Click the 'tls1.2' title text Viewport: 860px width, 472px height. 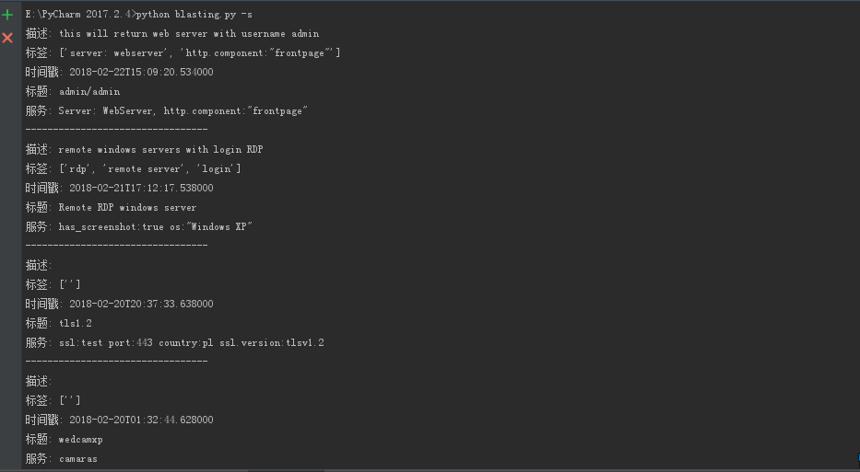(x=75, y=323)
